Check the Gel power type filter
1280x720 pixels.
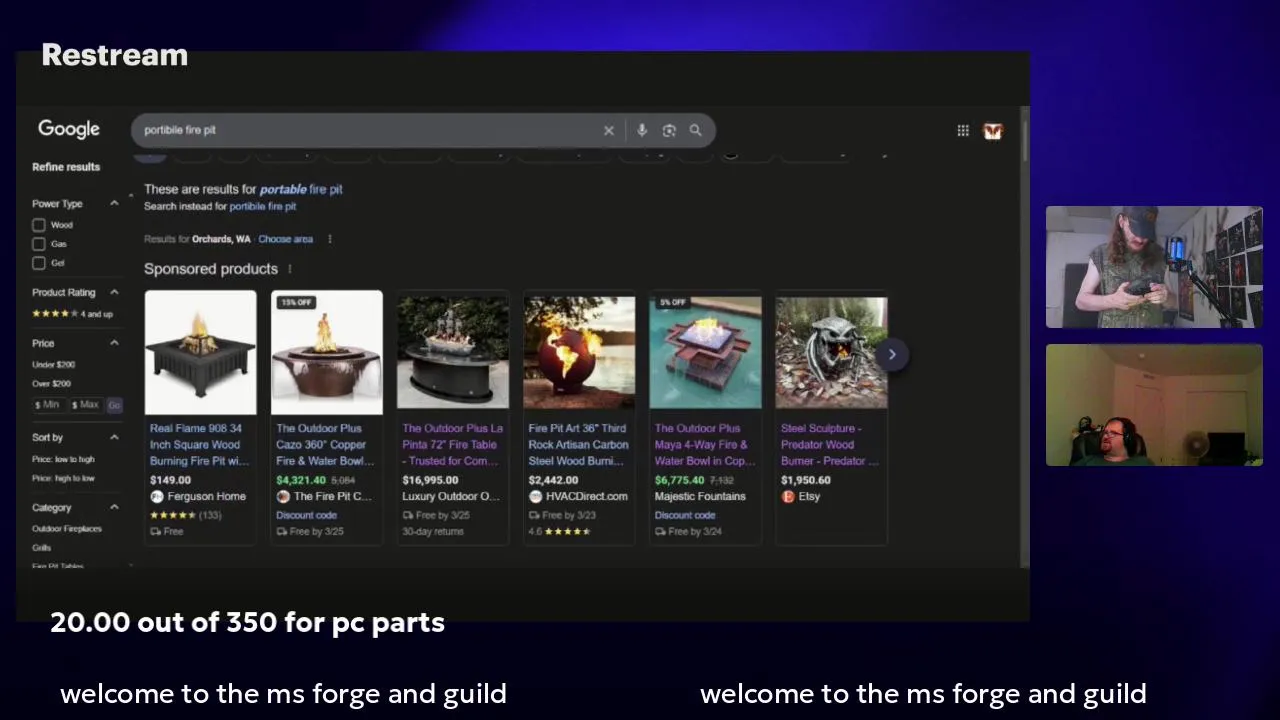[39, 263]
